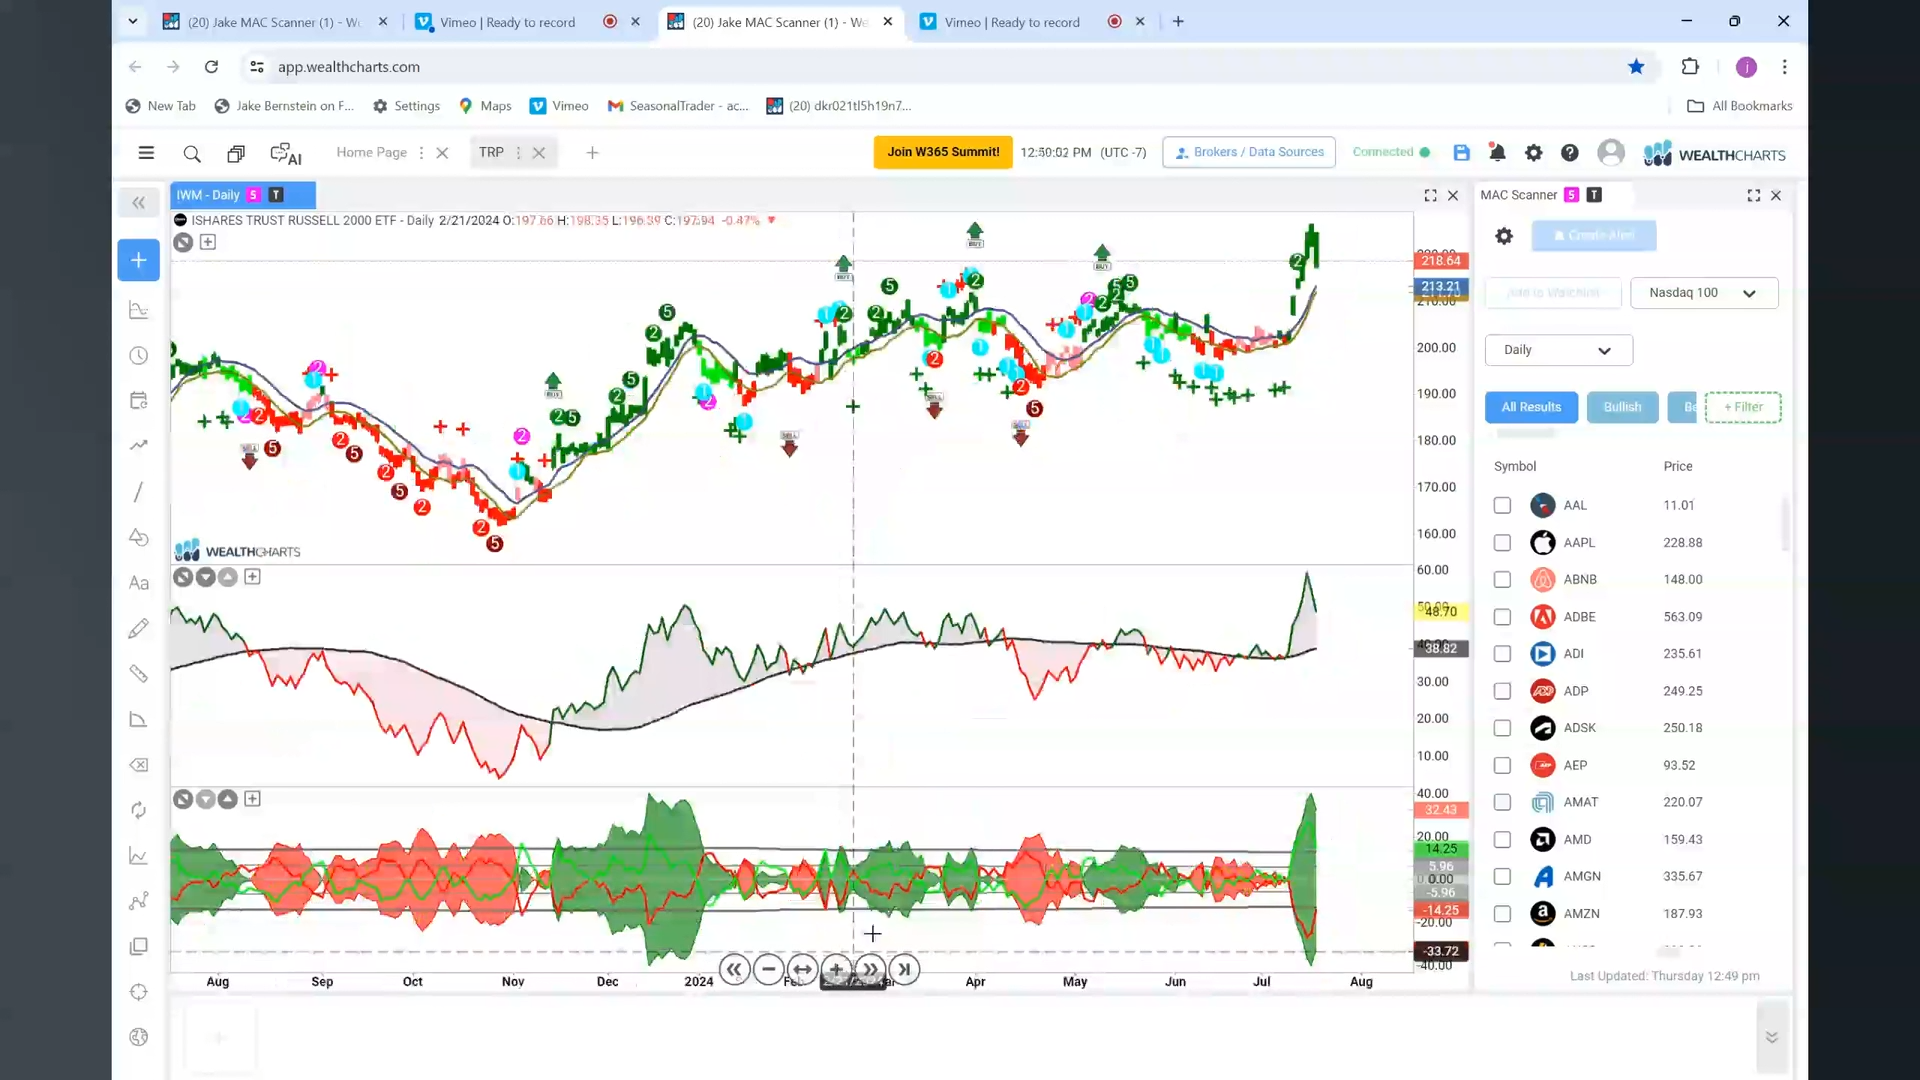Collapse the left drawing toolbar
This screenshot has height=1080, width=1920.
click(139, 203)
